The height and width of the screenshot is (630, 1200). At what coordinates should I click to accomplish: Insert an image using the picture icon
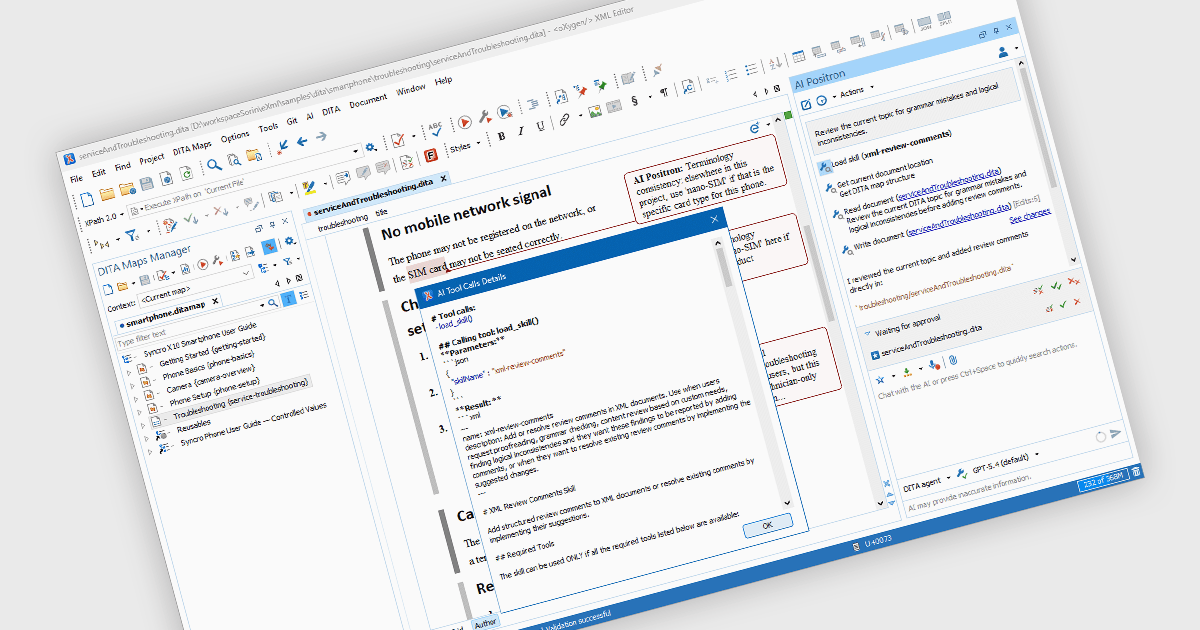click(x=595, y=112)
